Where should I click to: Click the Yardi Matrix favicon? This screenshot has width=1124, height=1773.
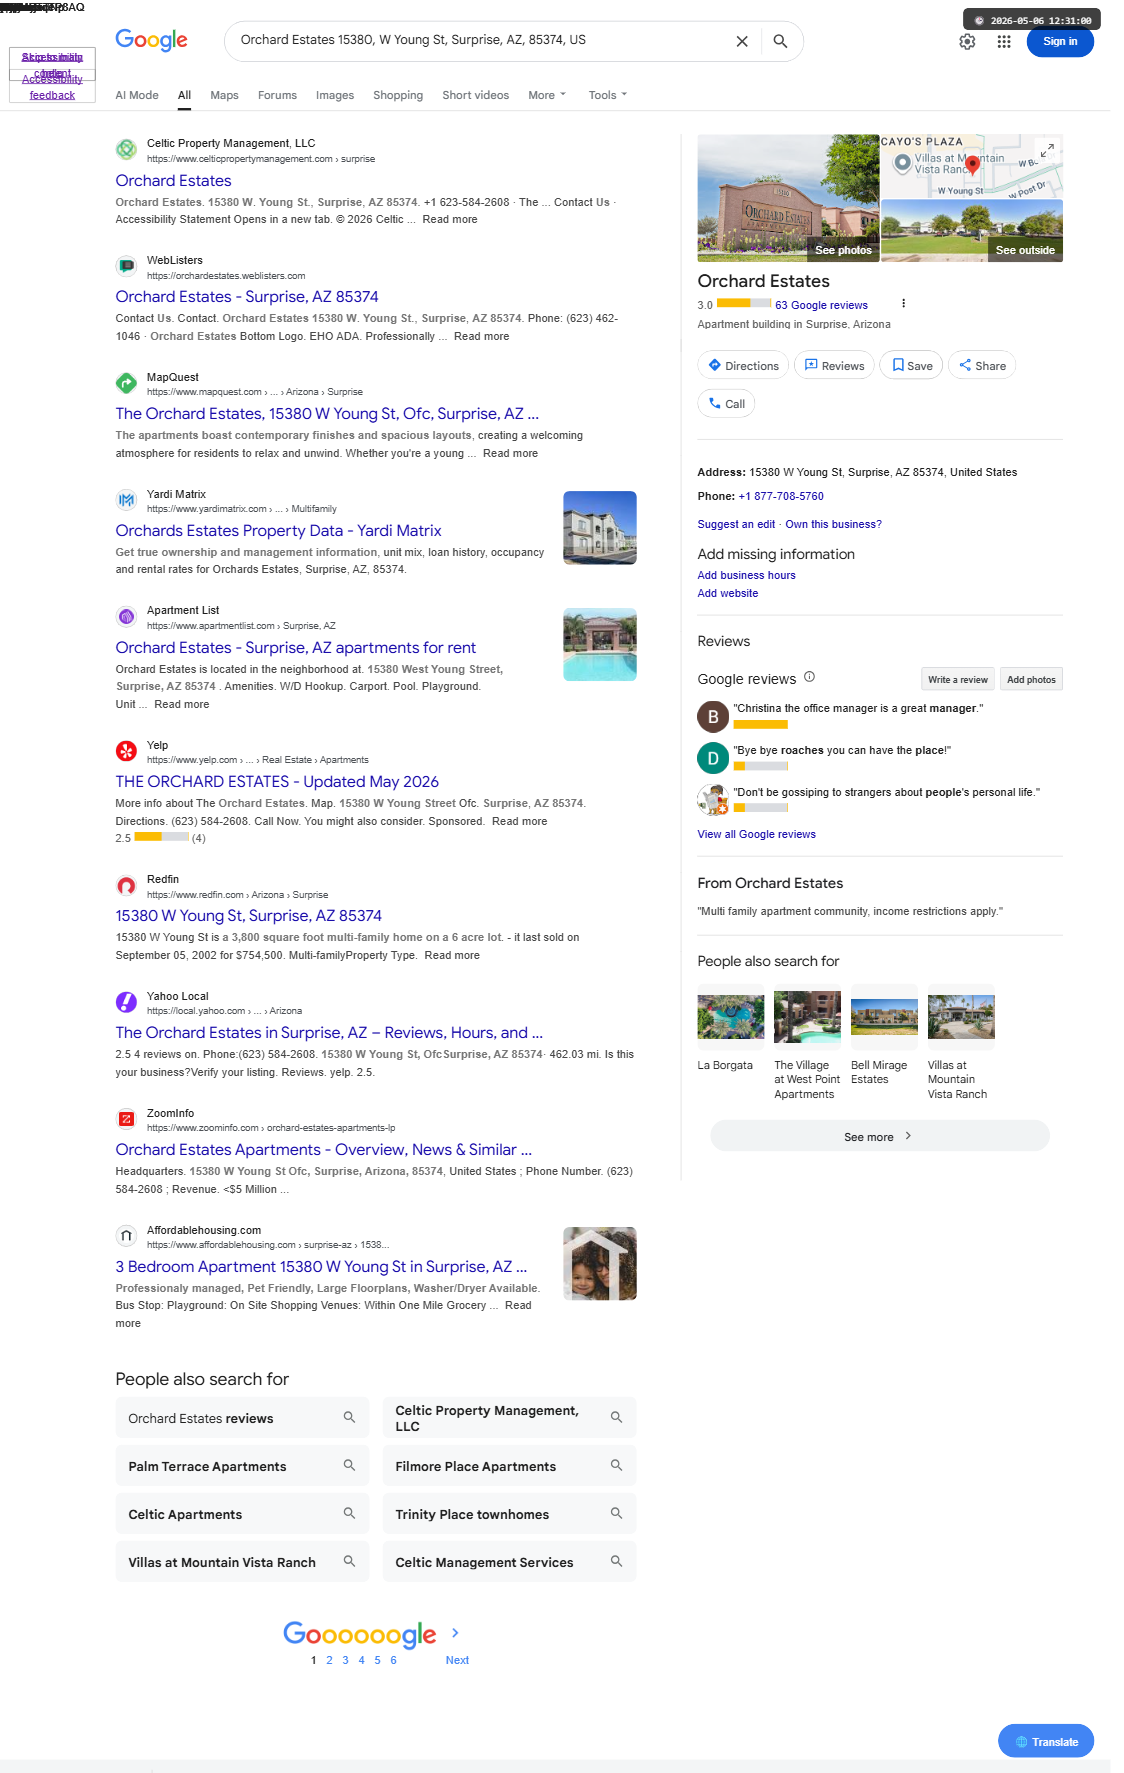click(x=126, y=500)
